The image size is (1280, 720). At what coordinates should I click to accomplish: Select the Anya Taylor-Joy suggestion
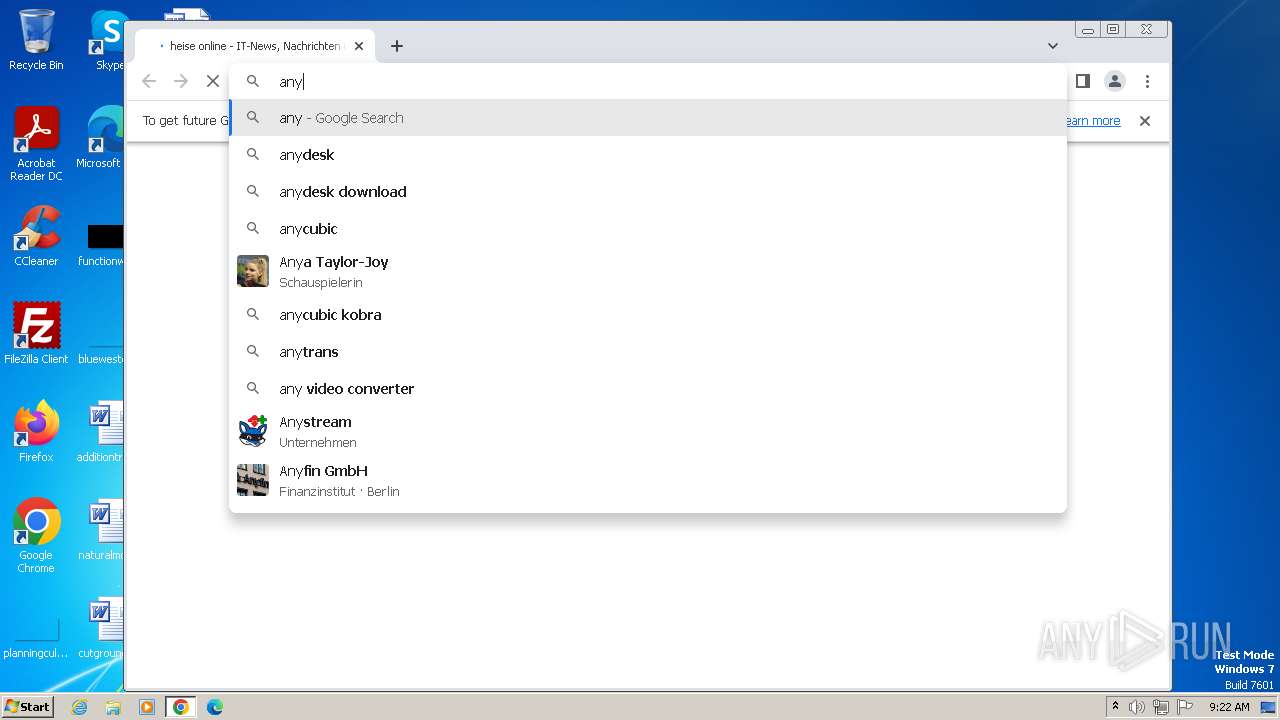[x=648, y=271]
